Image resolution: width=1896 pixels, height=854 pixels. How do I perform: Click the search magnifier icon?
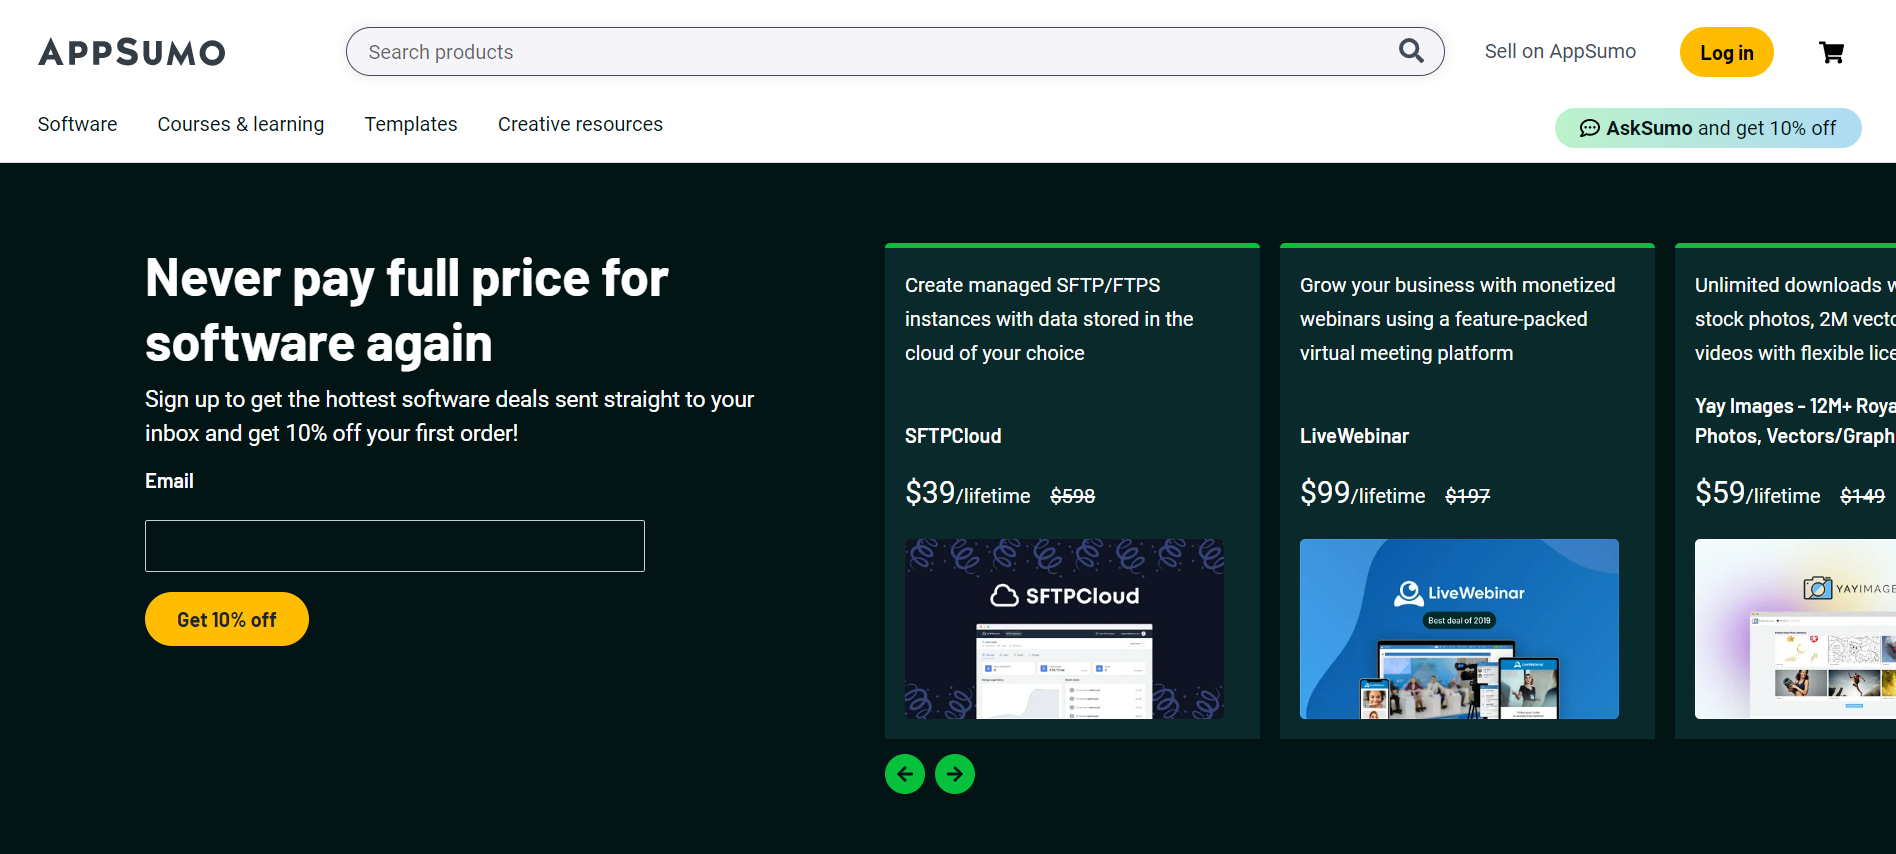tap(1411, 51)
